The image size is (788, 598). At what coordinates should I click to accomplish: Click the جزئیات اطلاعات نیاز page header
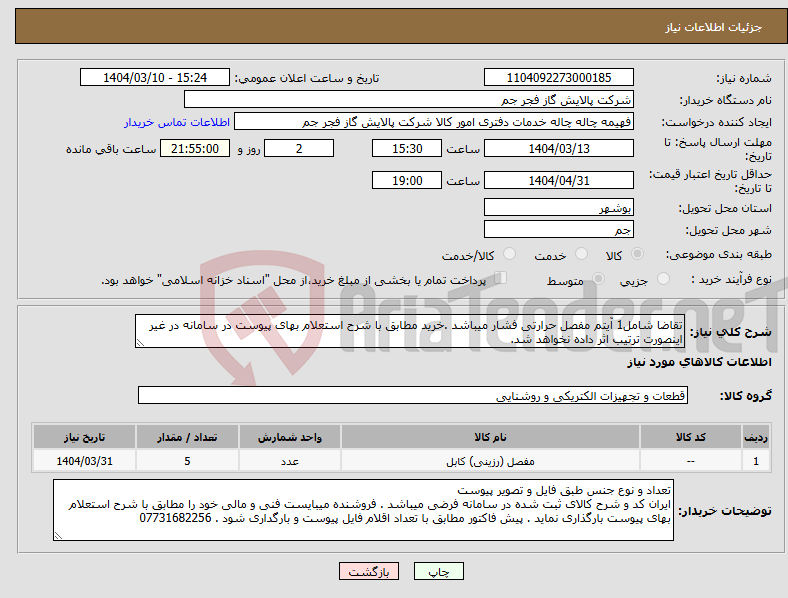point(713,27)
